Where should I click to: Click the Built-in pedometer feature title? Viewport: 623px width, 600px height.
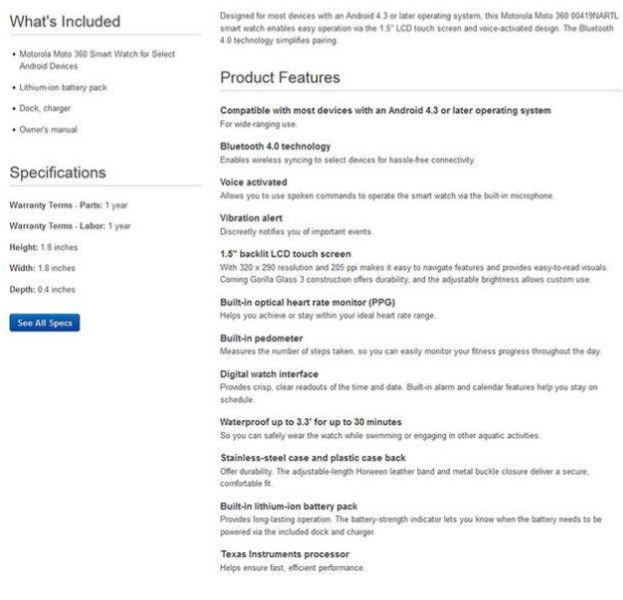[260, 338]
